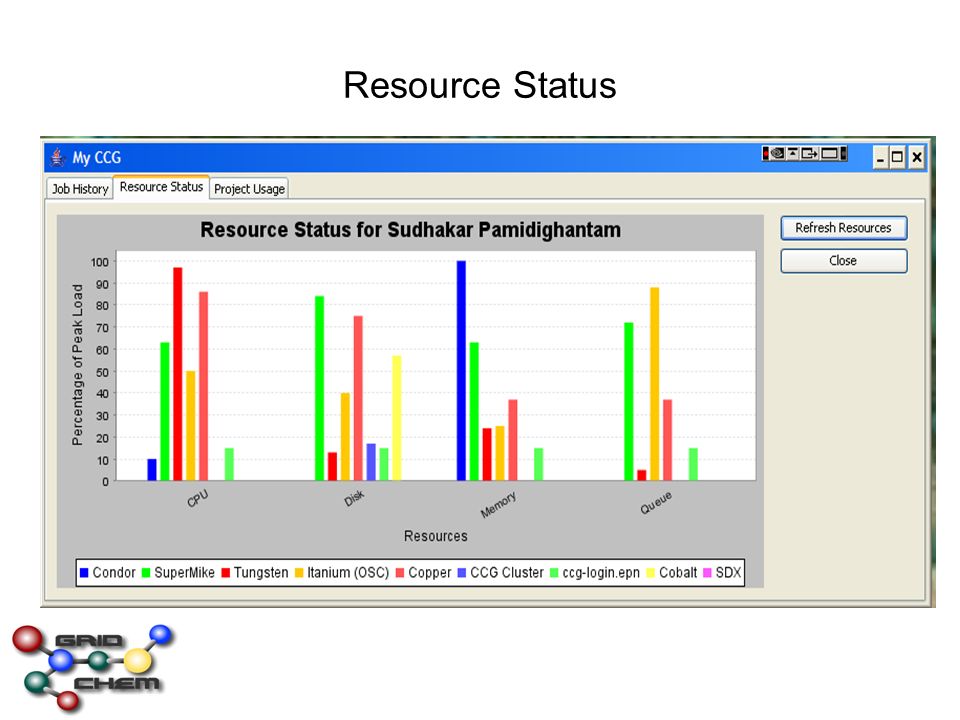Click the yellow Cobalt legend swatch

tap(651, 572)
